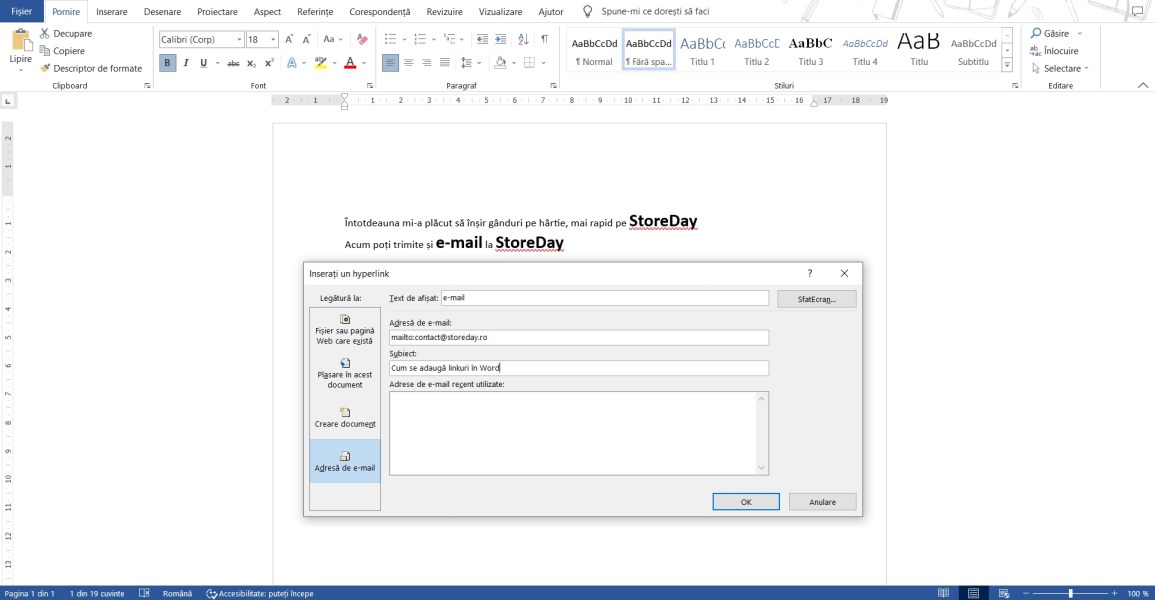Expand the styles gallery
Viewport: 1155px width, 600px height.
[1007, 66]
